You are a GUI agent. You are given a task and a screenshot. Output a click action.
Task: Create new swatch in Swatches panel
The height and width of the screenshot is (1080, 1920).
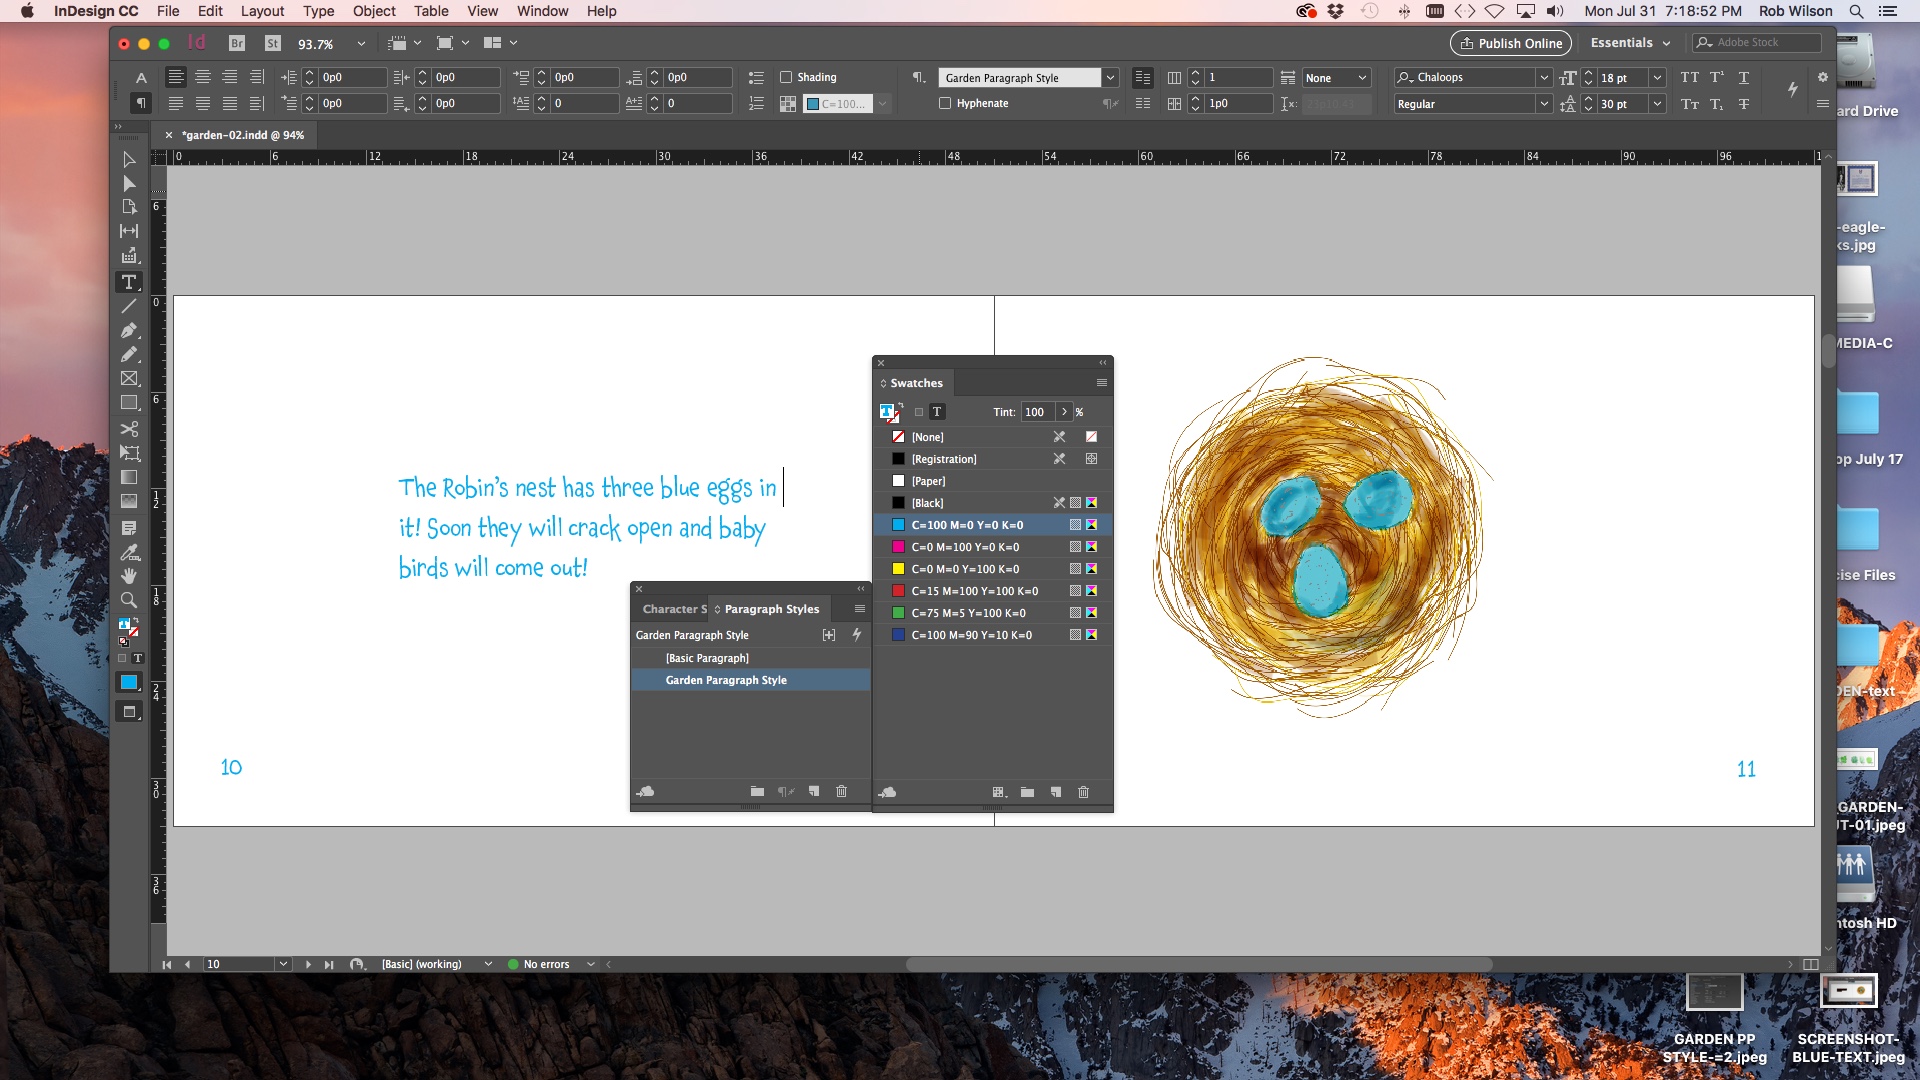pos(1055,791)
